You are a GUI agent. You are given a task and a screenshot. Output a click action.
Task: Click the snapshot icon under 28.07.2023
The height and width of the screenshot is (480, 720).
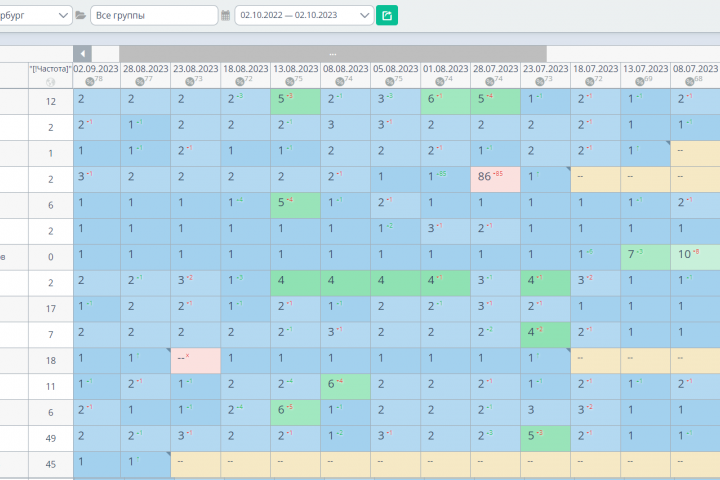pos(490,82)
